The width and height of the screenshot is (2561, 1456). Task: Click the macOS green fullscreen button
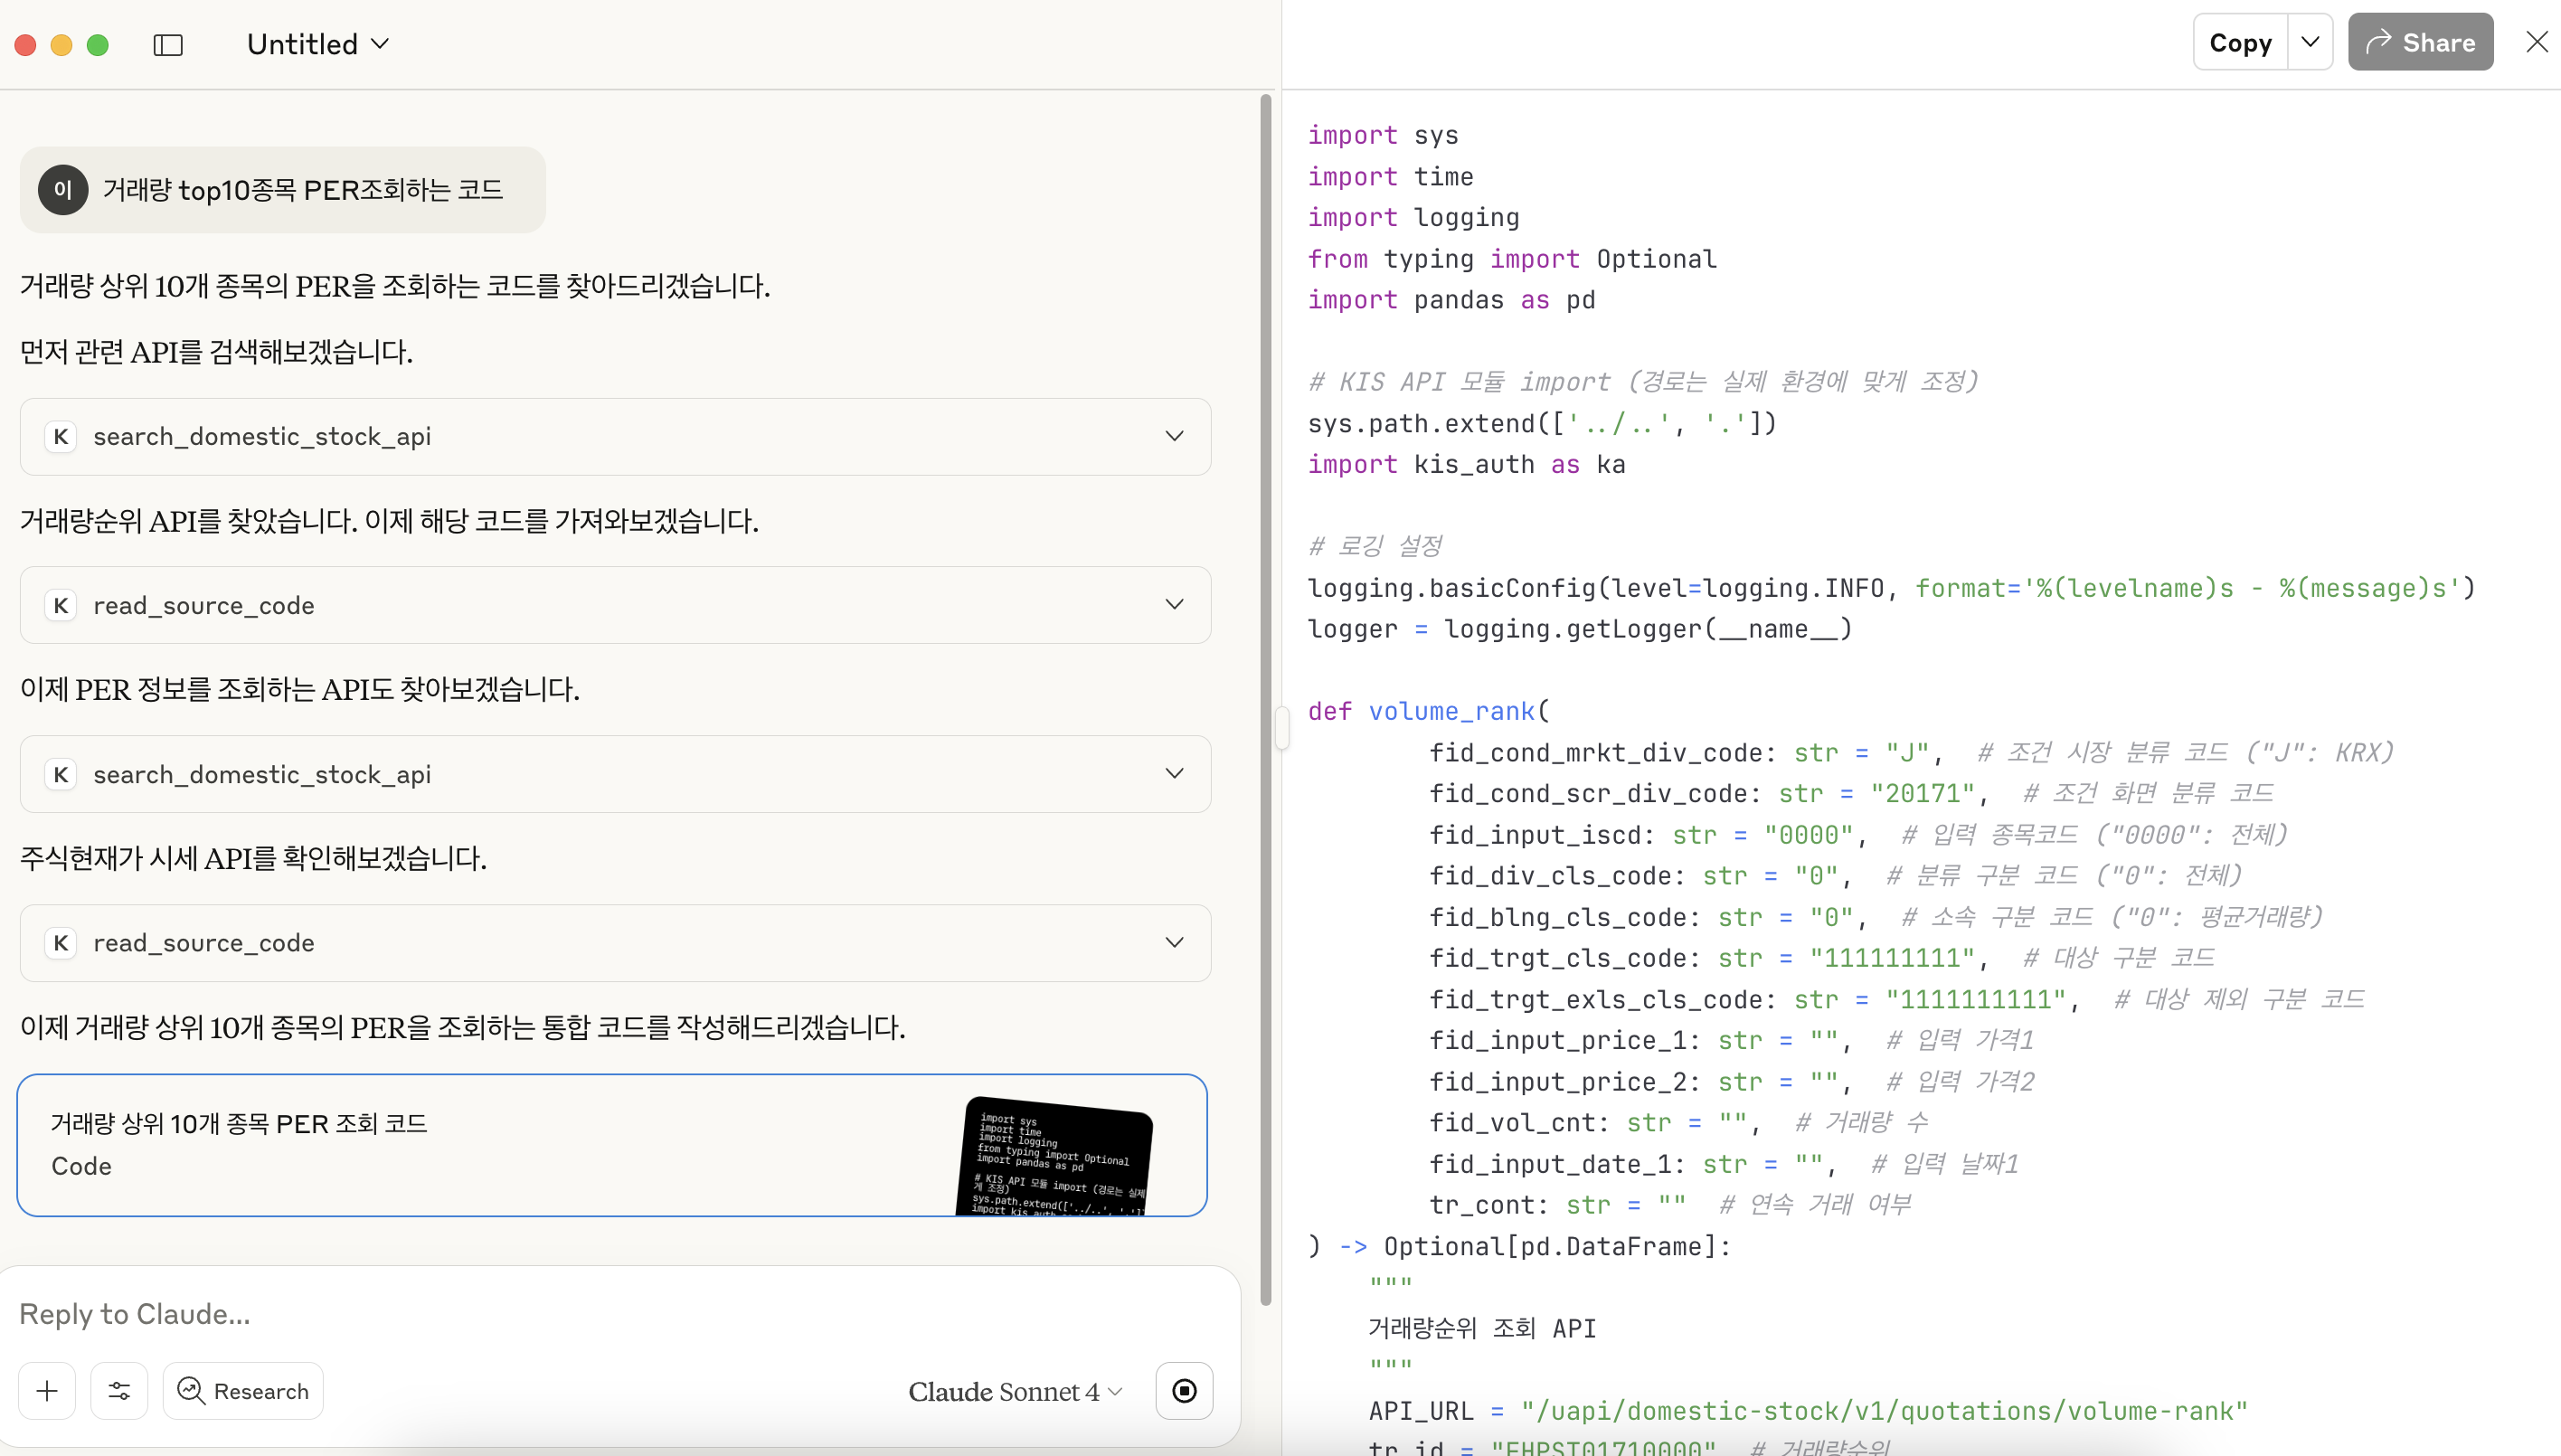pos(97,45)
